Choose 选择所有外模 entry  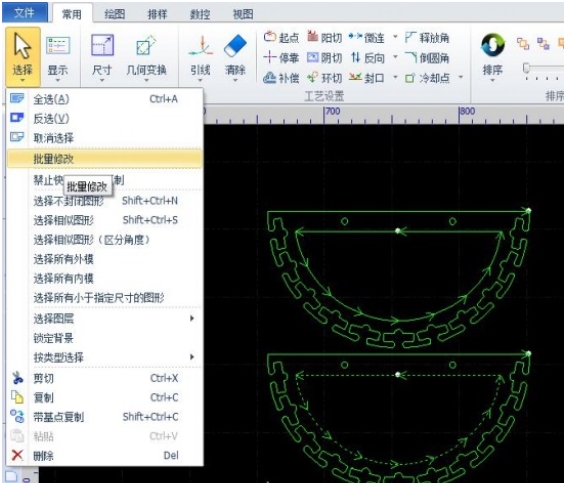(x=104, y=259)
